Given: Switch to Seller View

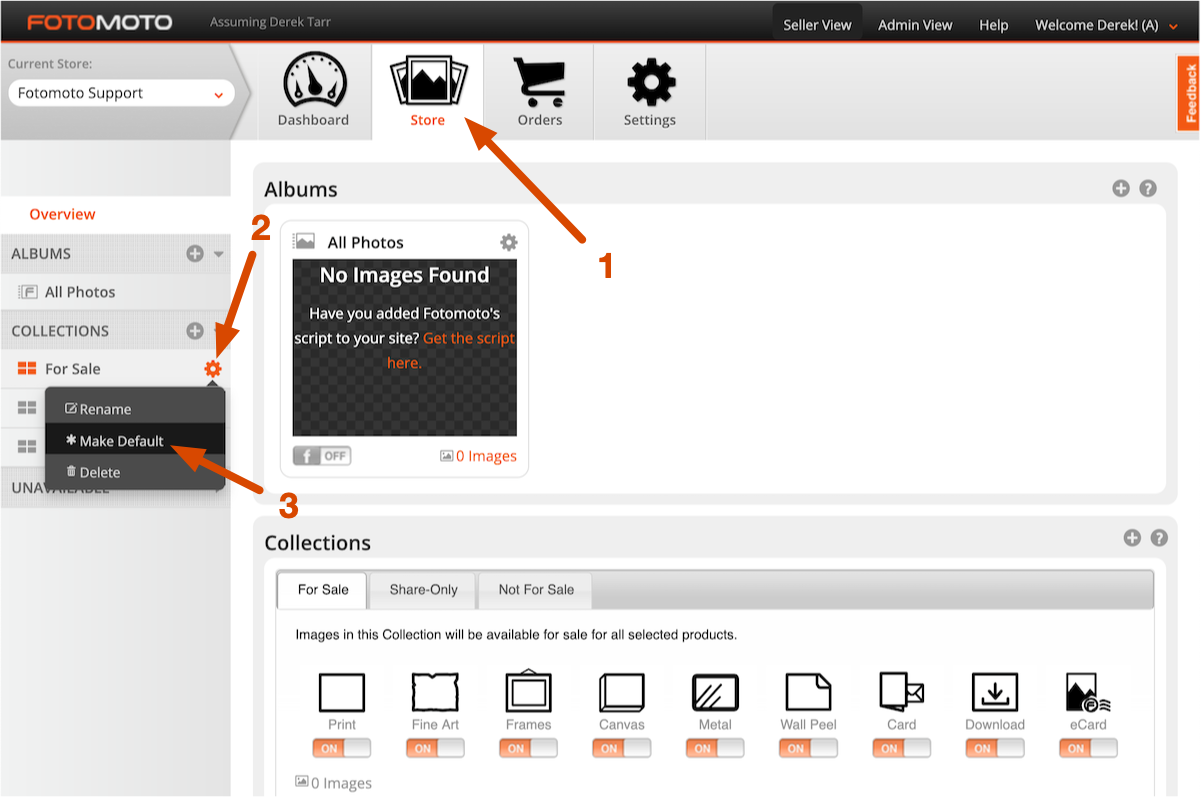Looking at the screenshot, I should pos(817,25).
